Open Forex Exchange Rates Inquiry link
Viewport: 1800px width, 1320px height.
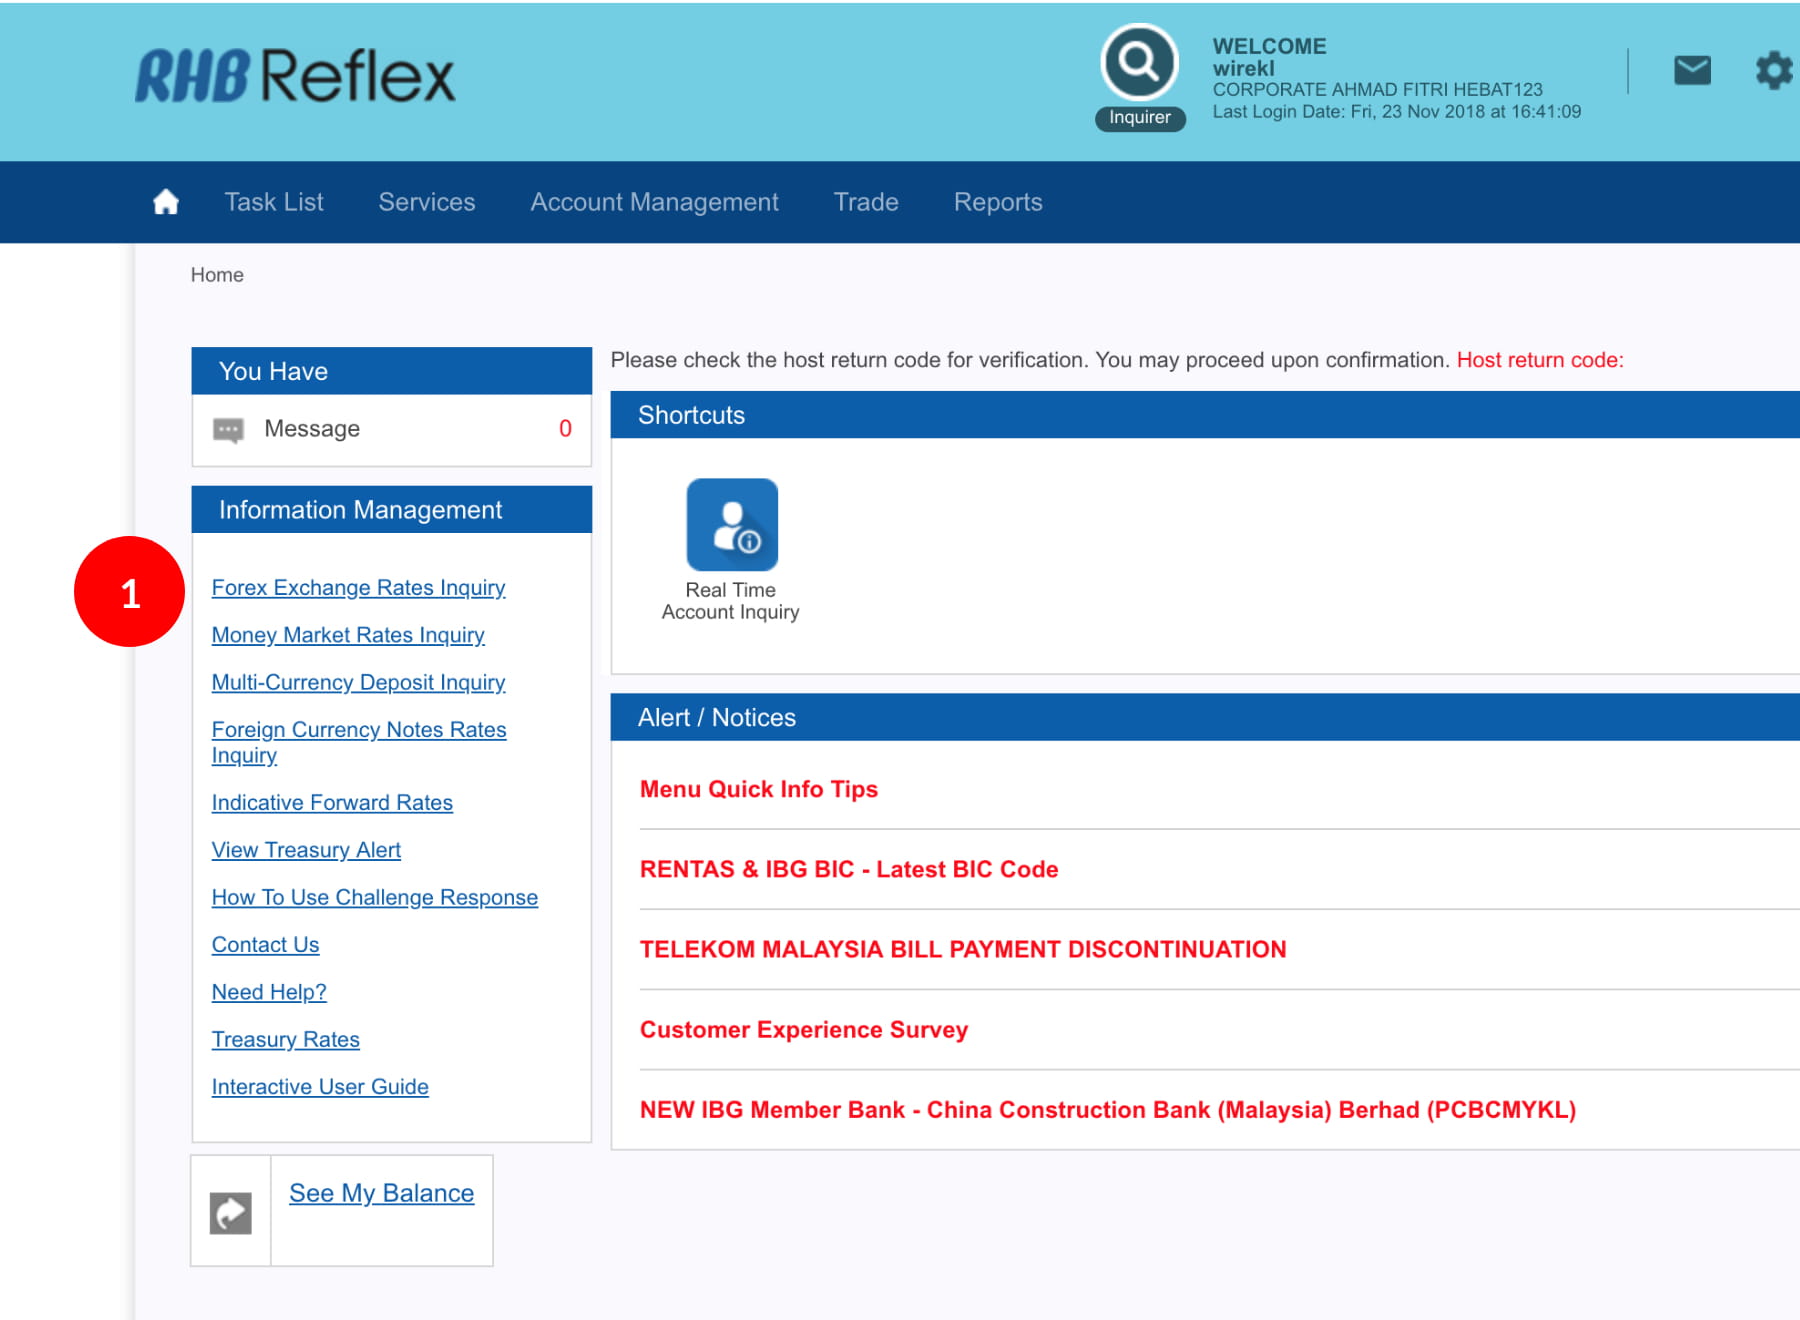coord(358,588)
